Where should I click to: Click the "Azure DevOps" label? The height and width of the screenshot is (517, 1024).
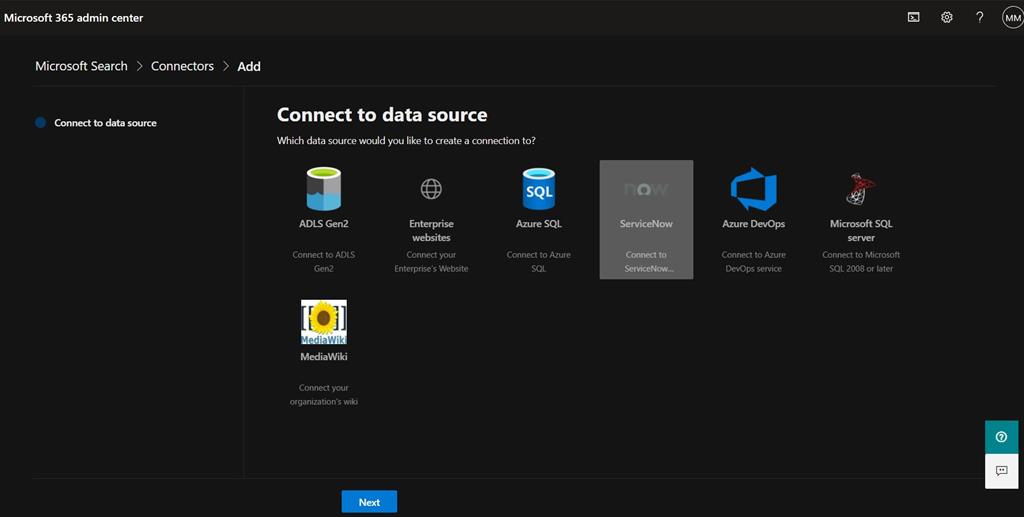tap(754, 223)
